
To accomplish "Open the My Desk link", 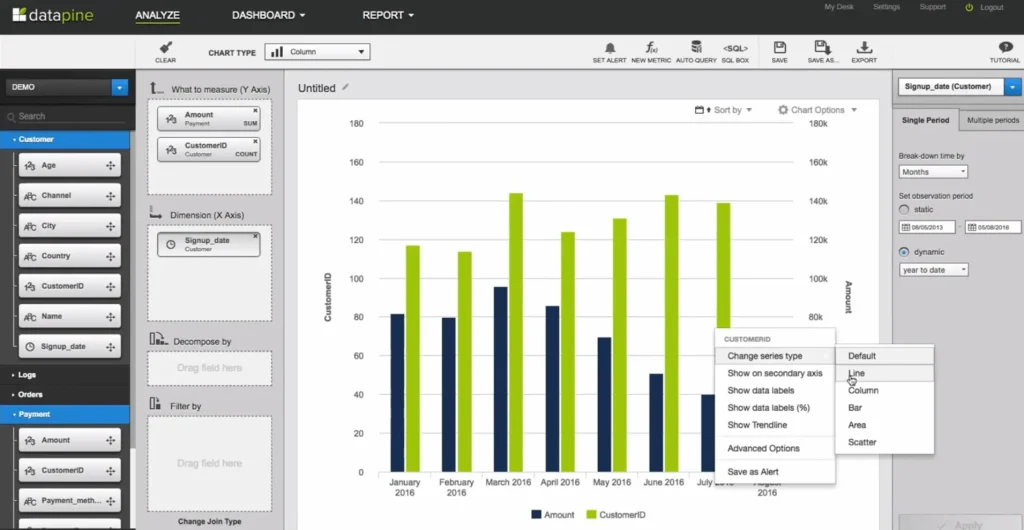I will [x=839, y=7].
